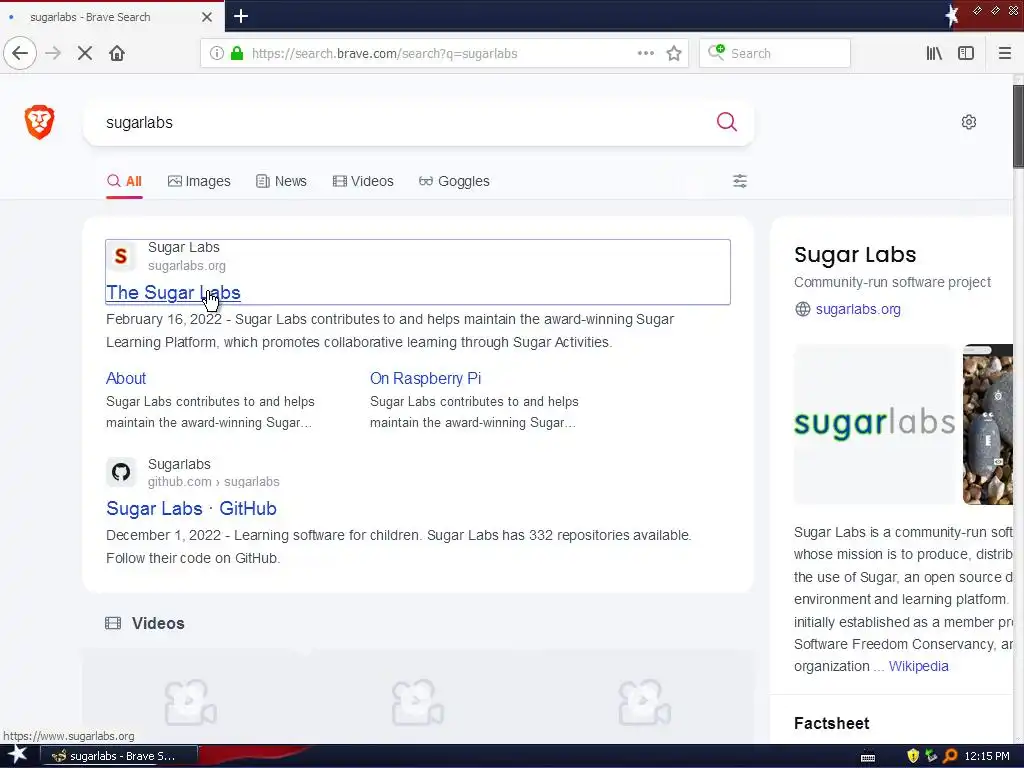This screenshot has height=768, width=1024.
Task: Click the GitHub octocat favicon
Action: point(121,472)
